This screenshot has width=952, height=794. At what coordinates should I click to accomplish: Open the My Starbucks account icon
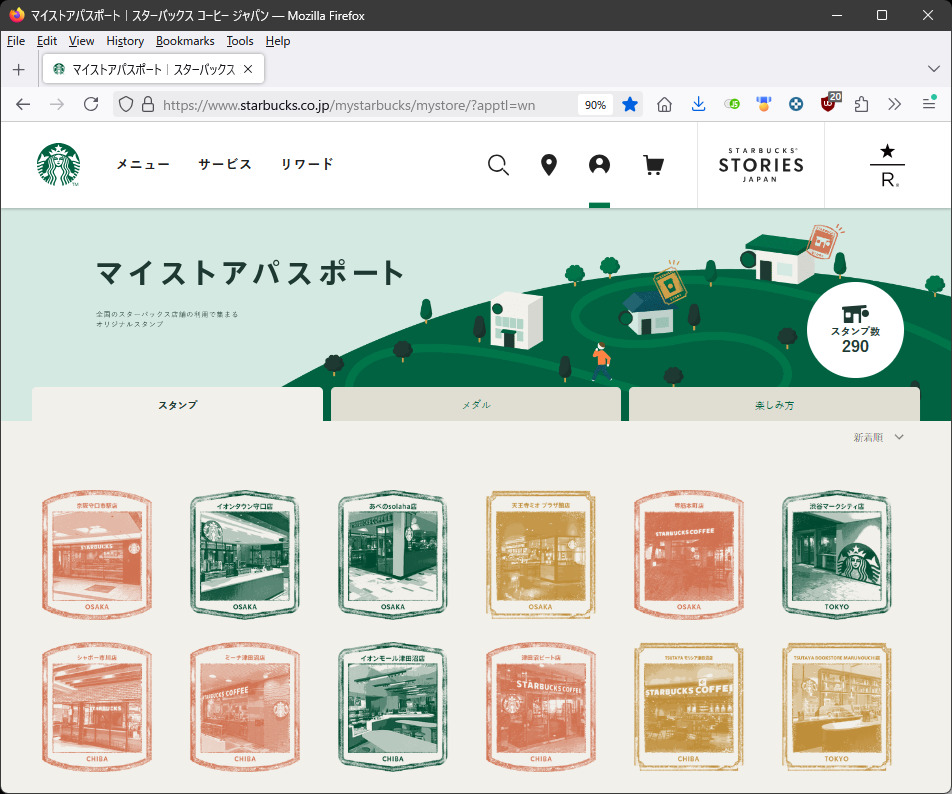coord(599,165)
